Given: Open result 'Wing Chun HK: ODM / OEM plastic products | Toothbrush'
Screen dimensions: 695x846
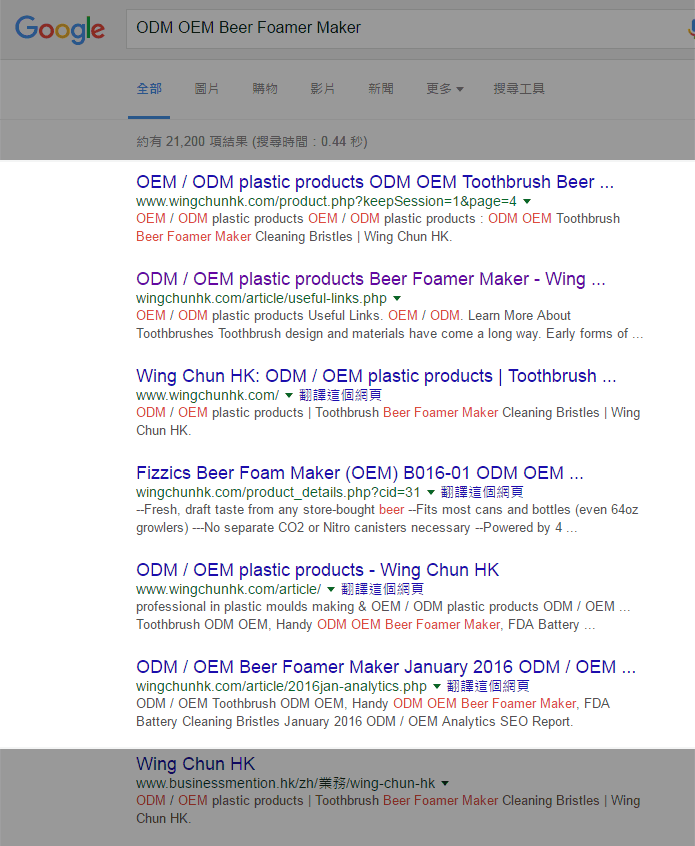Looking at the screenshot, I should click(x=376, y=376).
